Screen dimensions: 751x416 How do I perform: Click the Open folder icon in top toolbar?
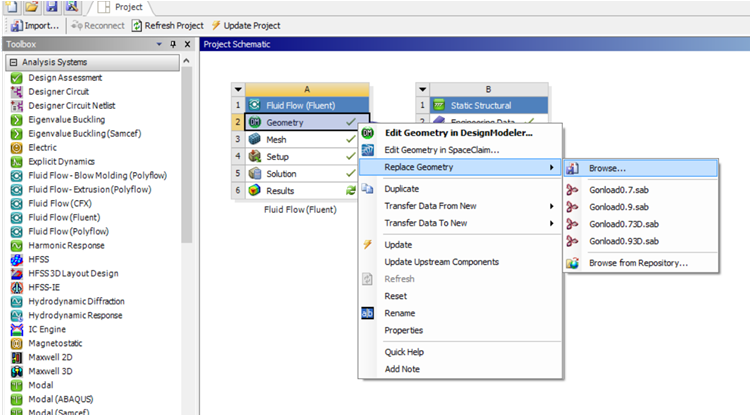(32, 6)
